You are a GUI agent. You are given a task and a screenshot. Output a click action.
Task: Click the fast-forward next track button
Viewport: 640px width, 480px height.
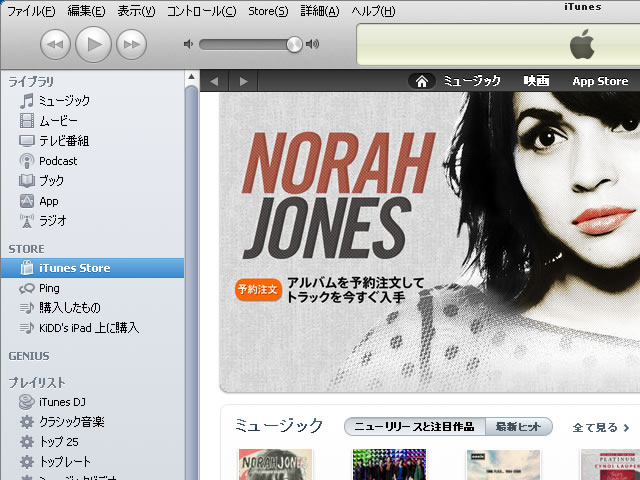(x=131, y=44)
